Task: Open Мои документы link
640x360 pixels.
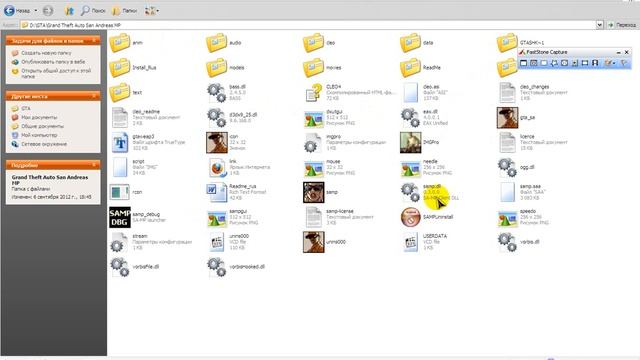Action: point(39,117)
